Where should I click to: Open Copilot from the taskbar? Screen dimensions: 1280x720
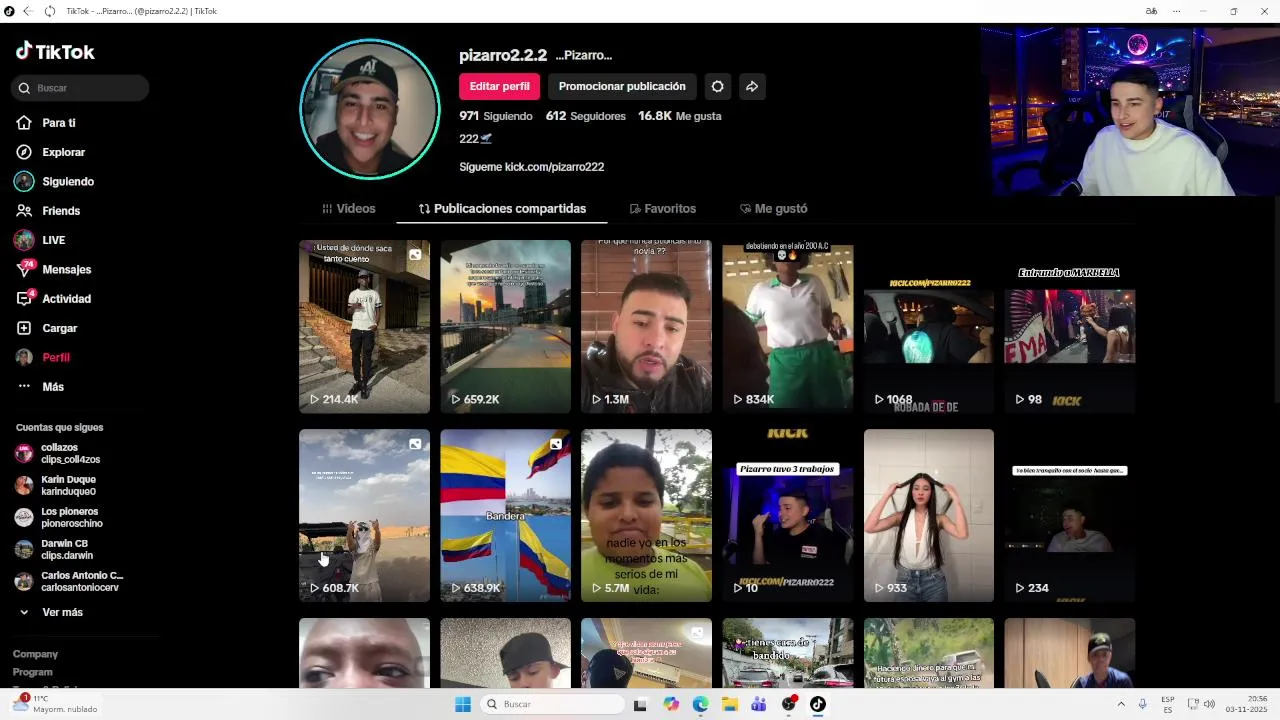670,704
